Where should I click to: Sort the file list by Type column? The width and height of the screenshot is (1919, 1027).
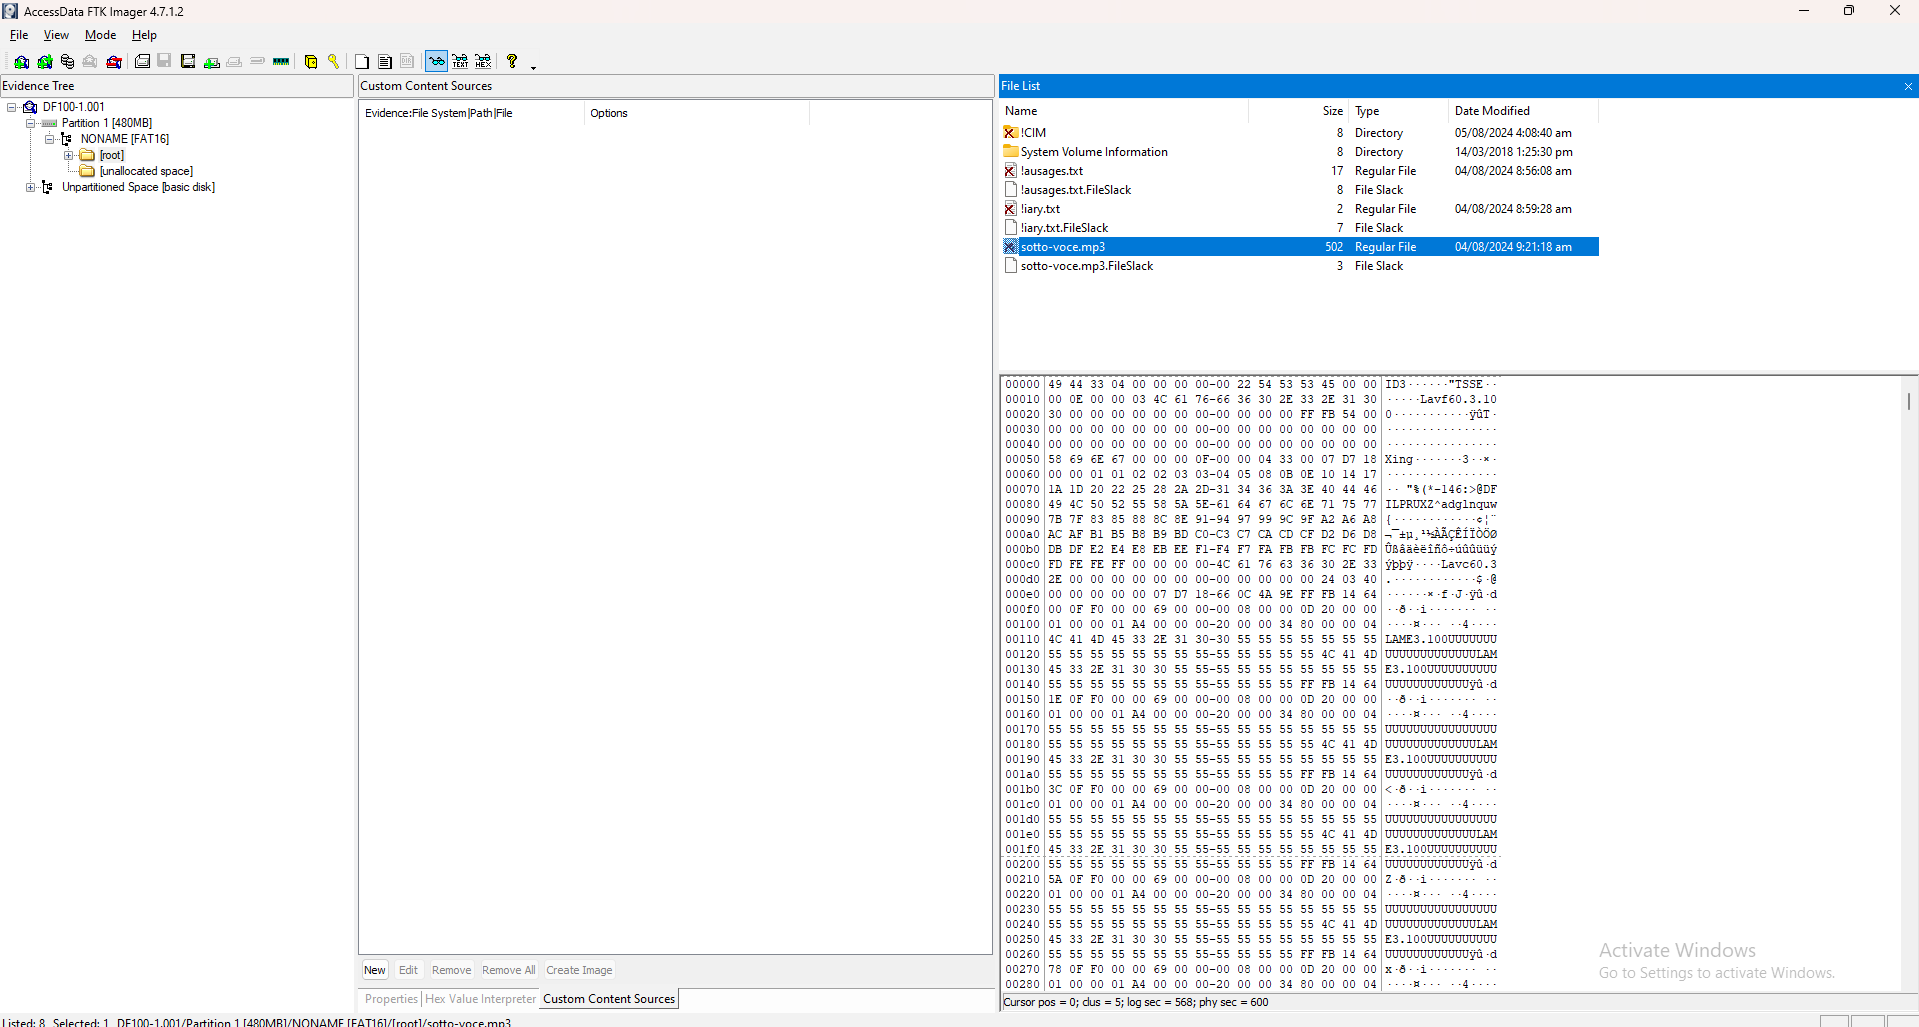[1398, 111]
